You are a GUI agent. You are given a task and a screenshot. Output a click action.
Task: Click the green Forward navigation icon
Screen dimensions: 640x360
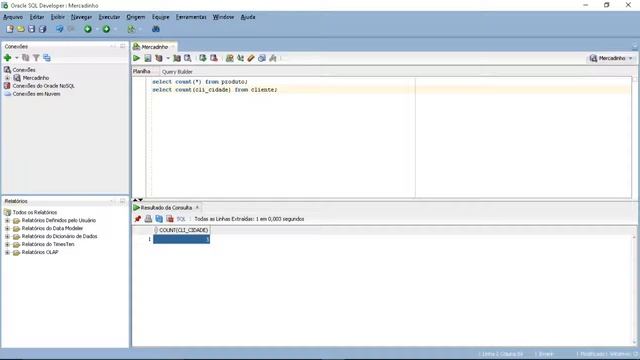pos(106,29)
